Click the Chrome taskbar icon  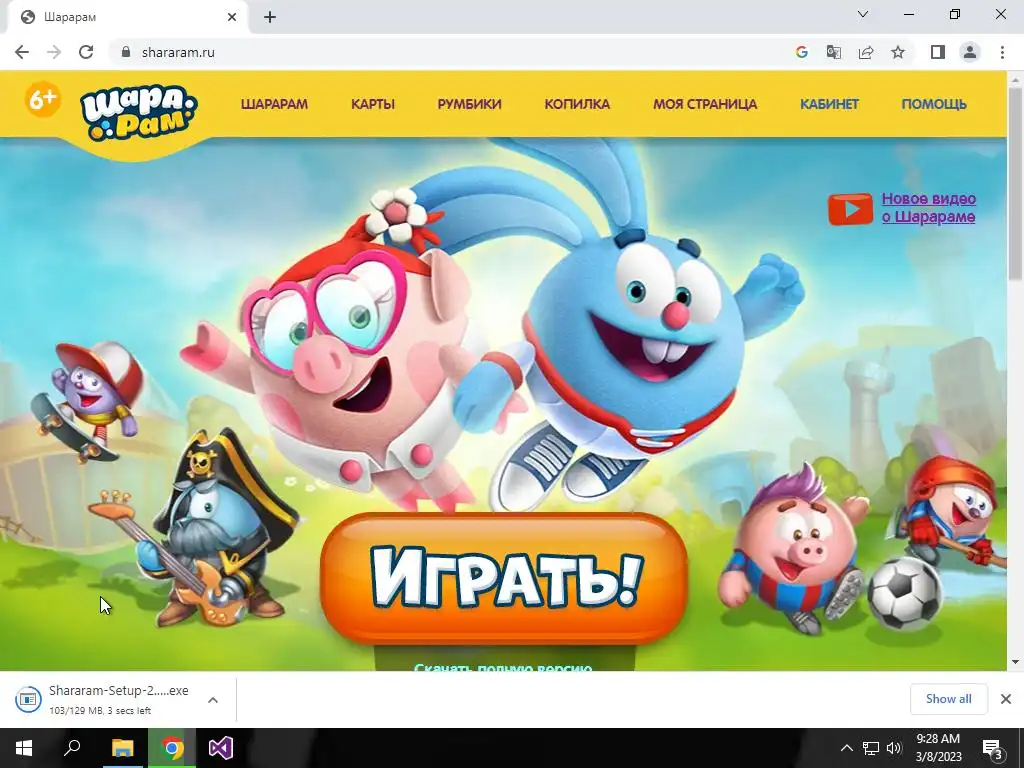click(x=172, y=748)
